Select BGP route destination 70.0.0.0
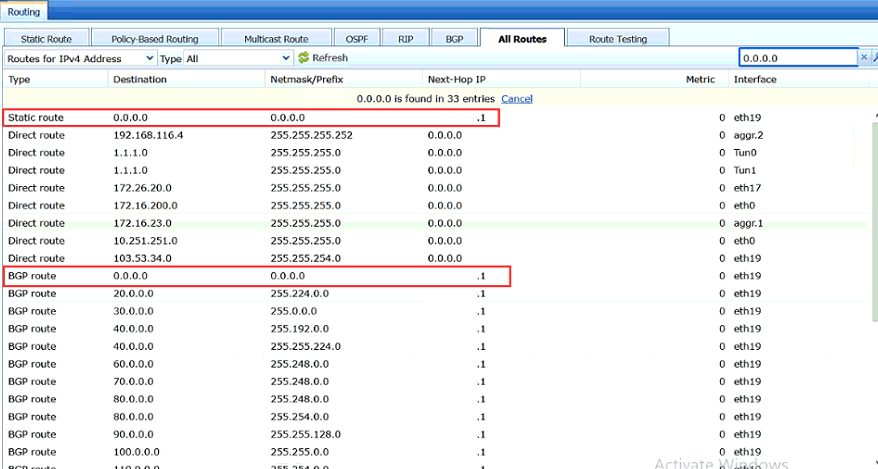Image resolution: width=878 pixels, height=469 pixels. click(133, 382)
